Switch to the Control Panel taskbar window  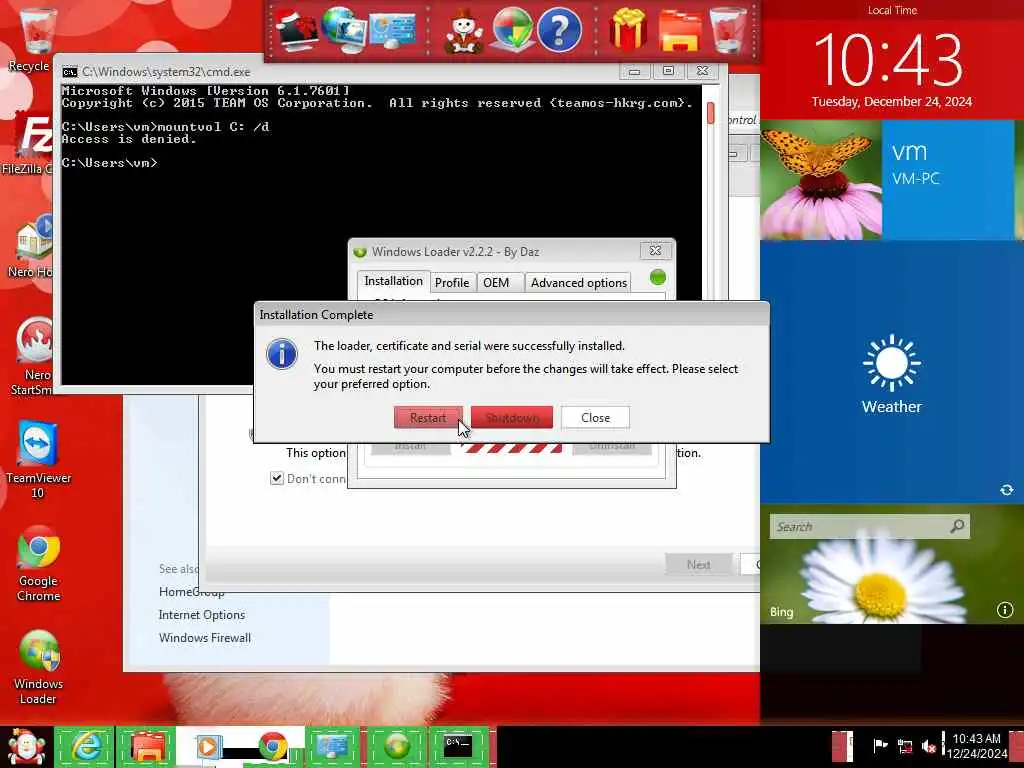click(333, 747)
